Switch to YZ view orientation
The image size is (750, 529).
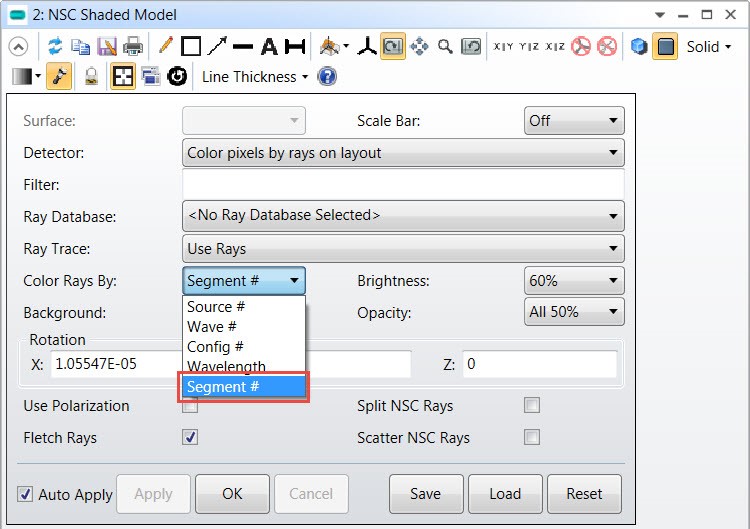pyautogui.click(x=529, y=46)
